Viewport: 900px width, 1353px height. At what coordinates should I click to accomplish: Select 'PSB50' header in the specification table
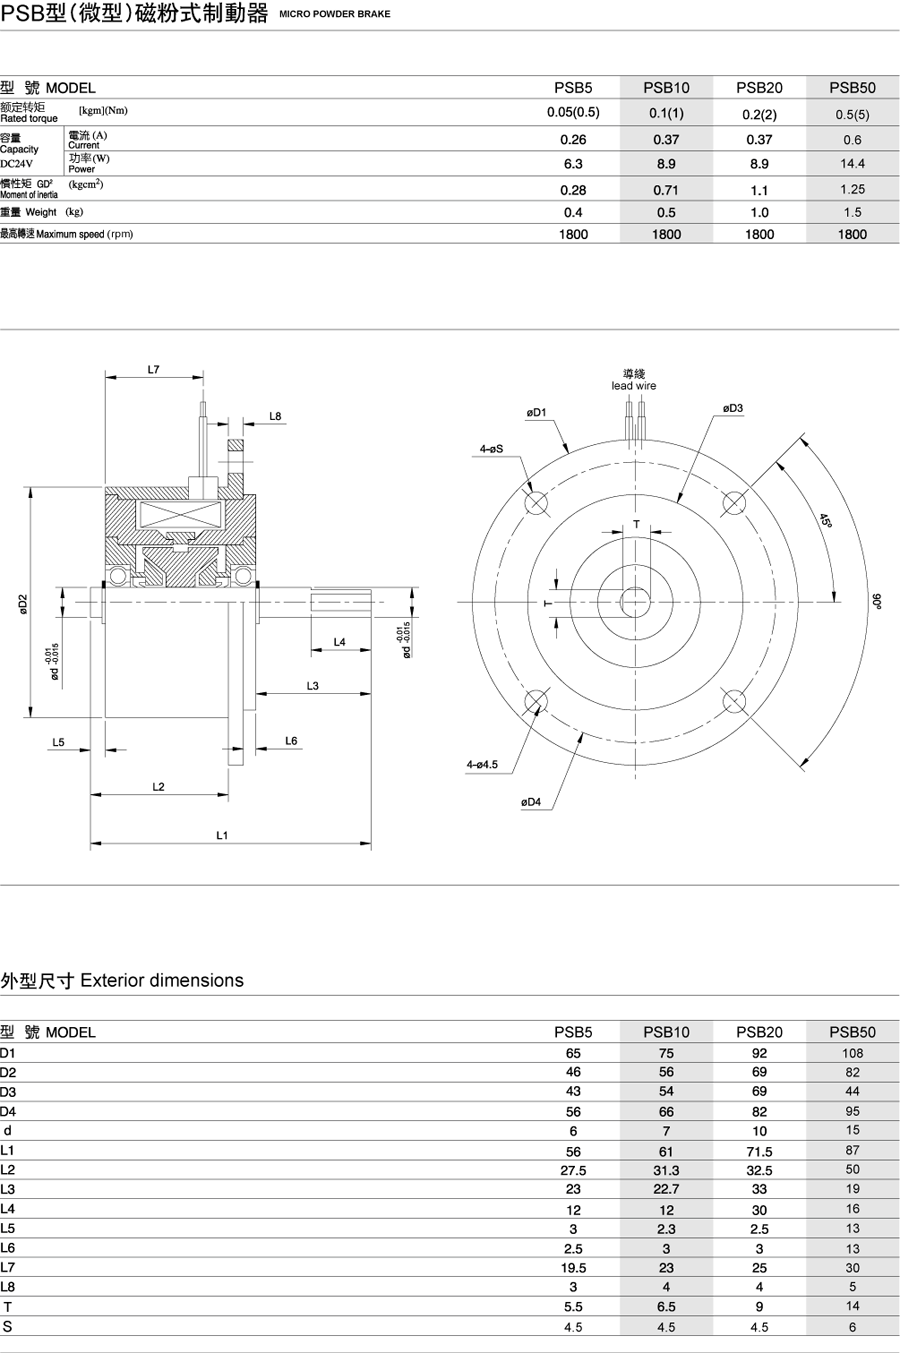tap(852, 87)
